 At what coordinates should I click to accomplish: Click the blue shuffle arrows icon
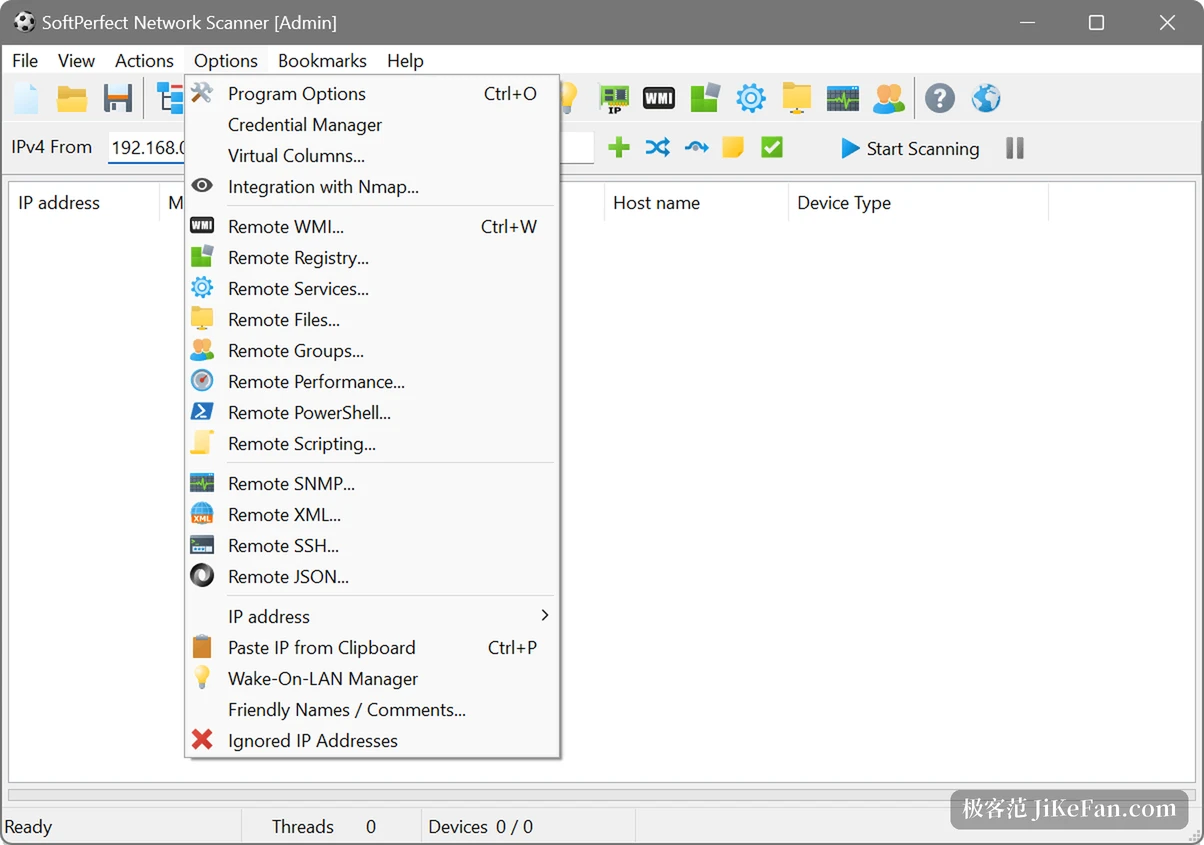pos(657,148)
